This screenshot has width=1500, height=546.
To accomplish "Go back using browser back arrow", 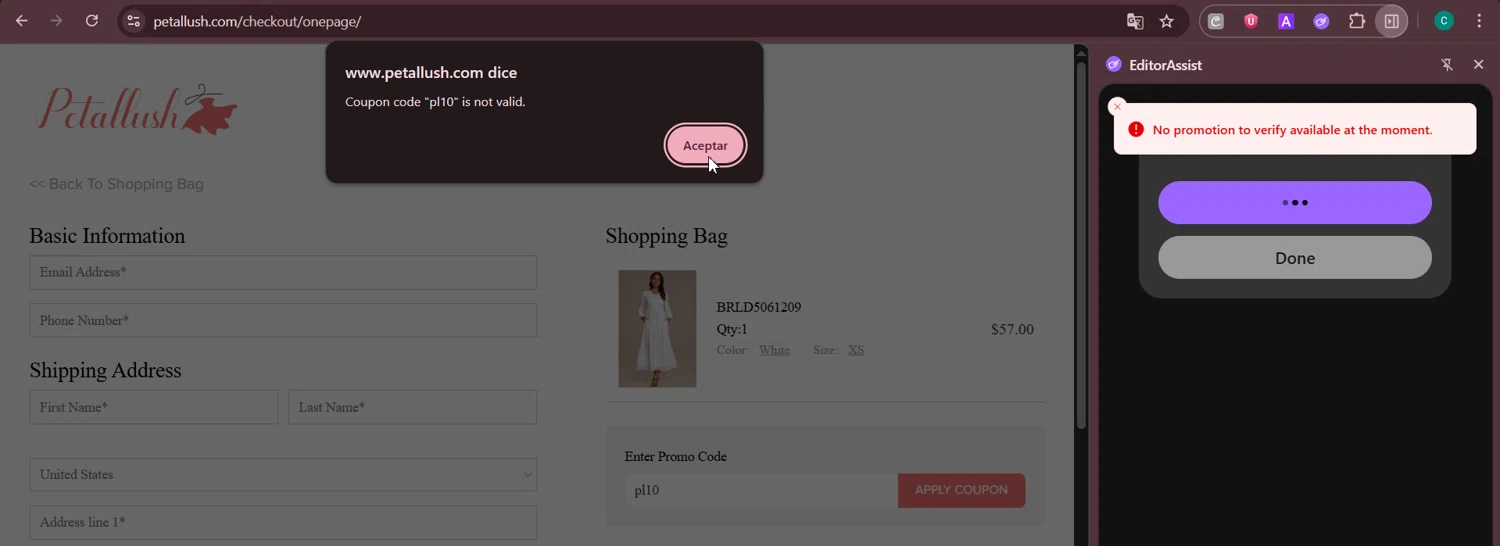I will (21, 21).
